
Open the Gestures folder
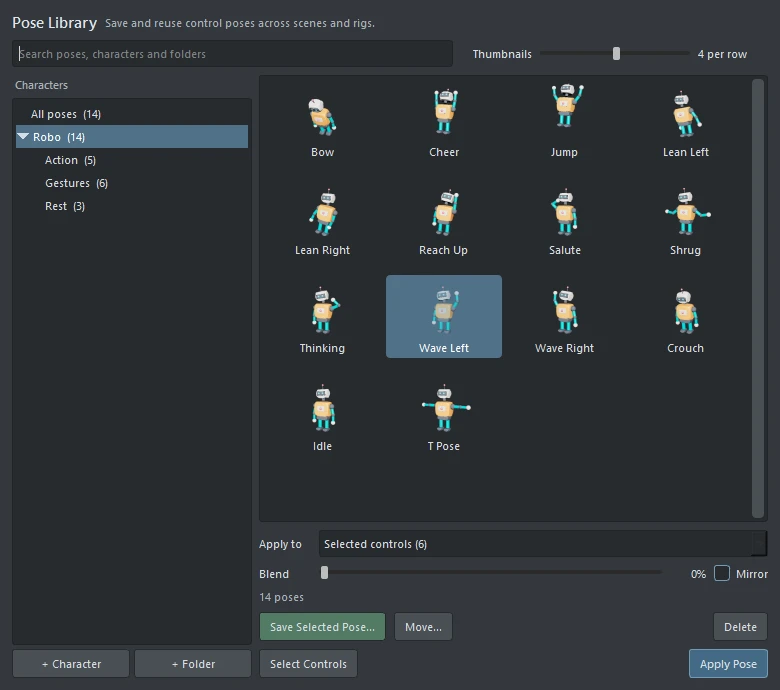point(76,183)
